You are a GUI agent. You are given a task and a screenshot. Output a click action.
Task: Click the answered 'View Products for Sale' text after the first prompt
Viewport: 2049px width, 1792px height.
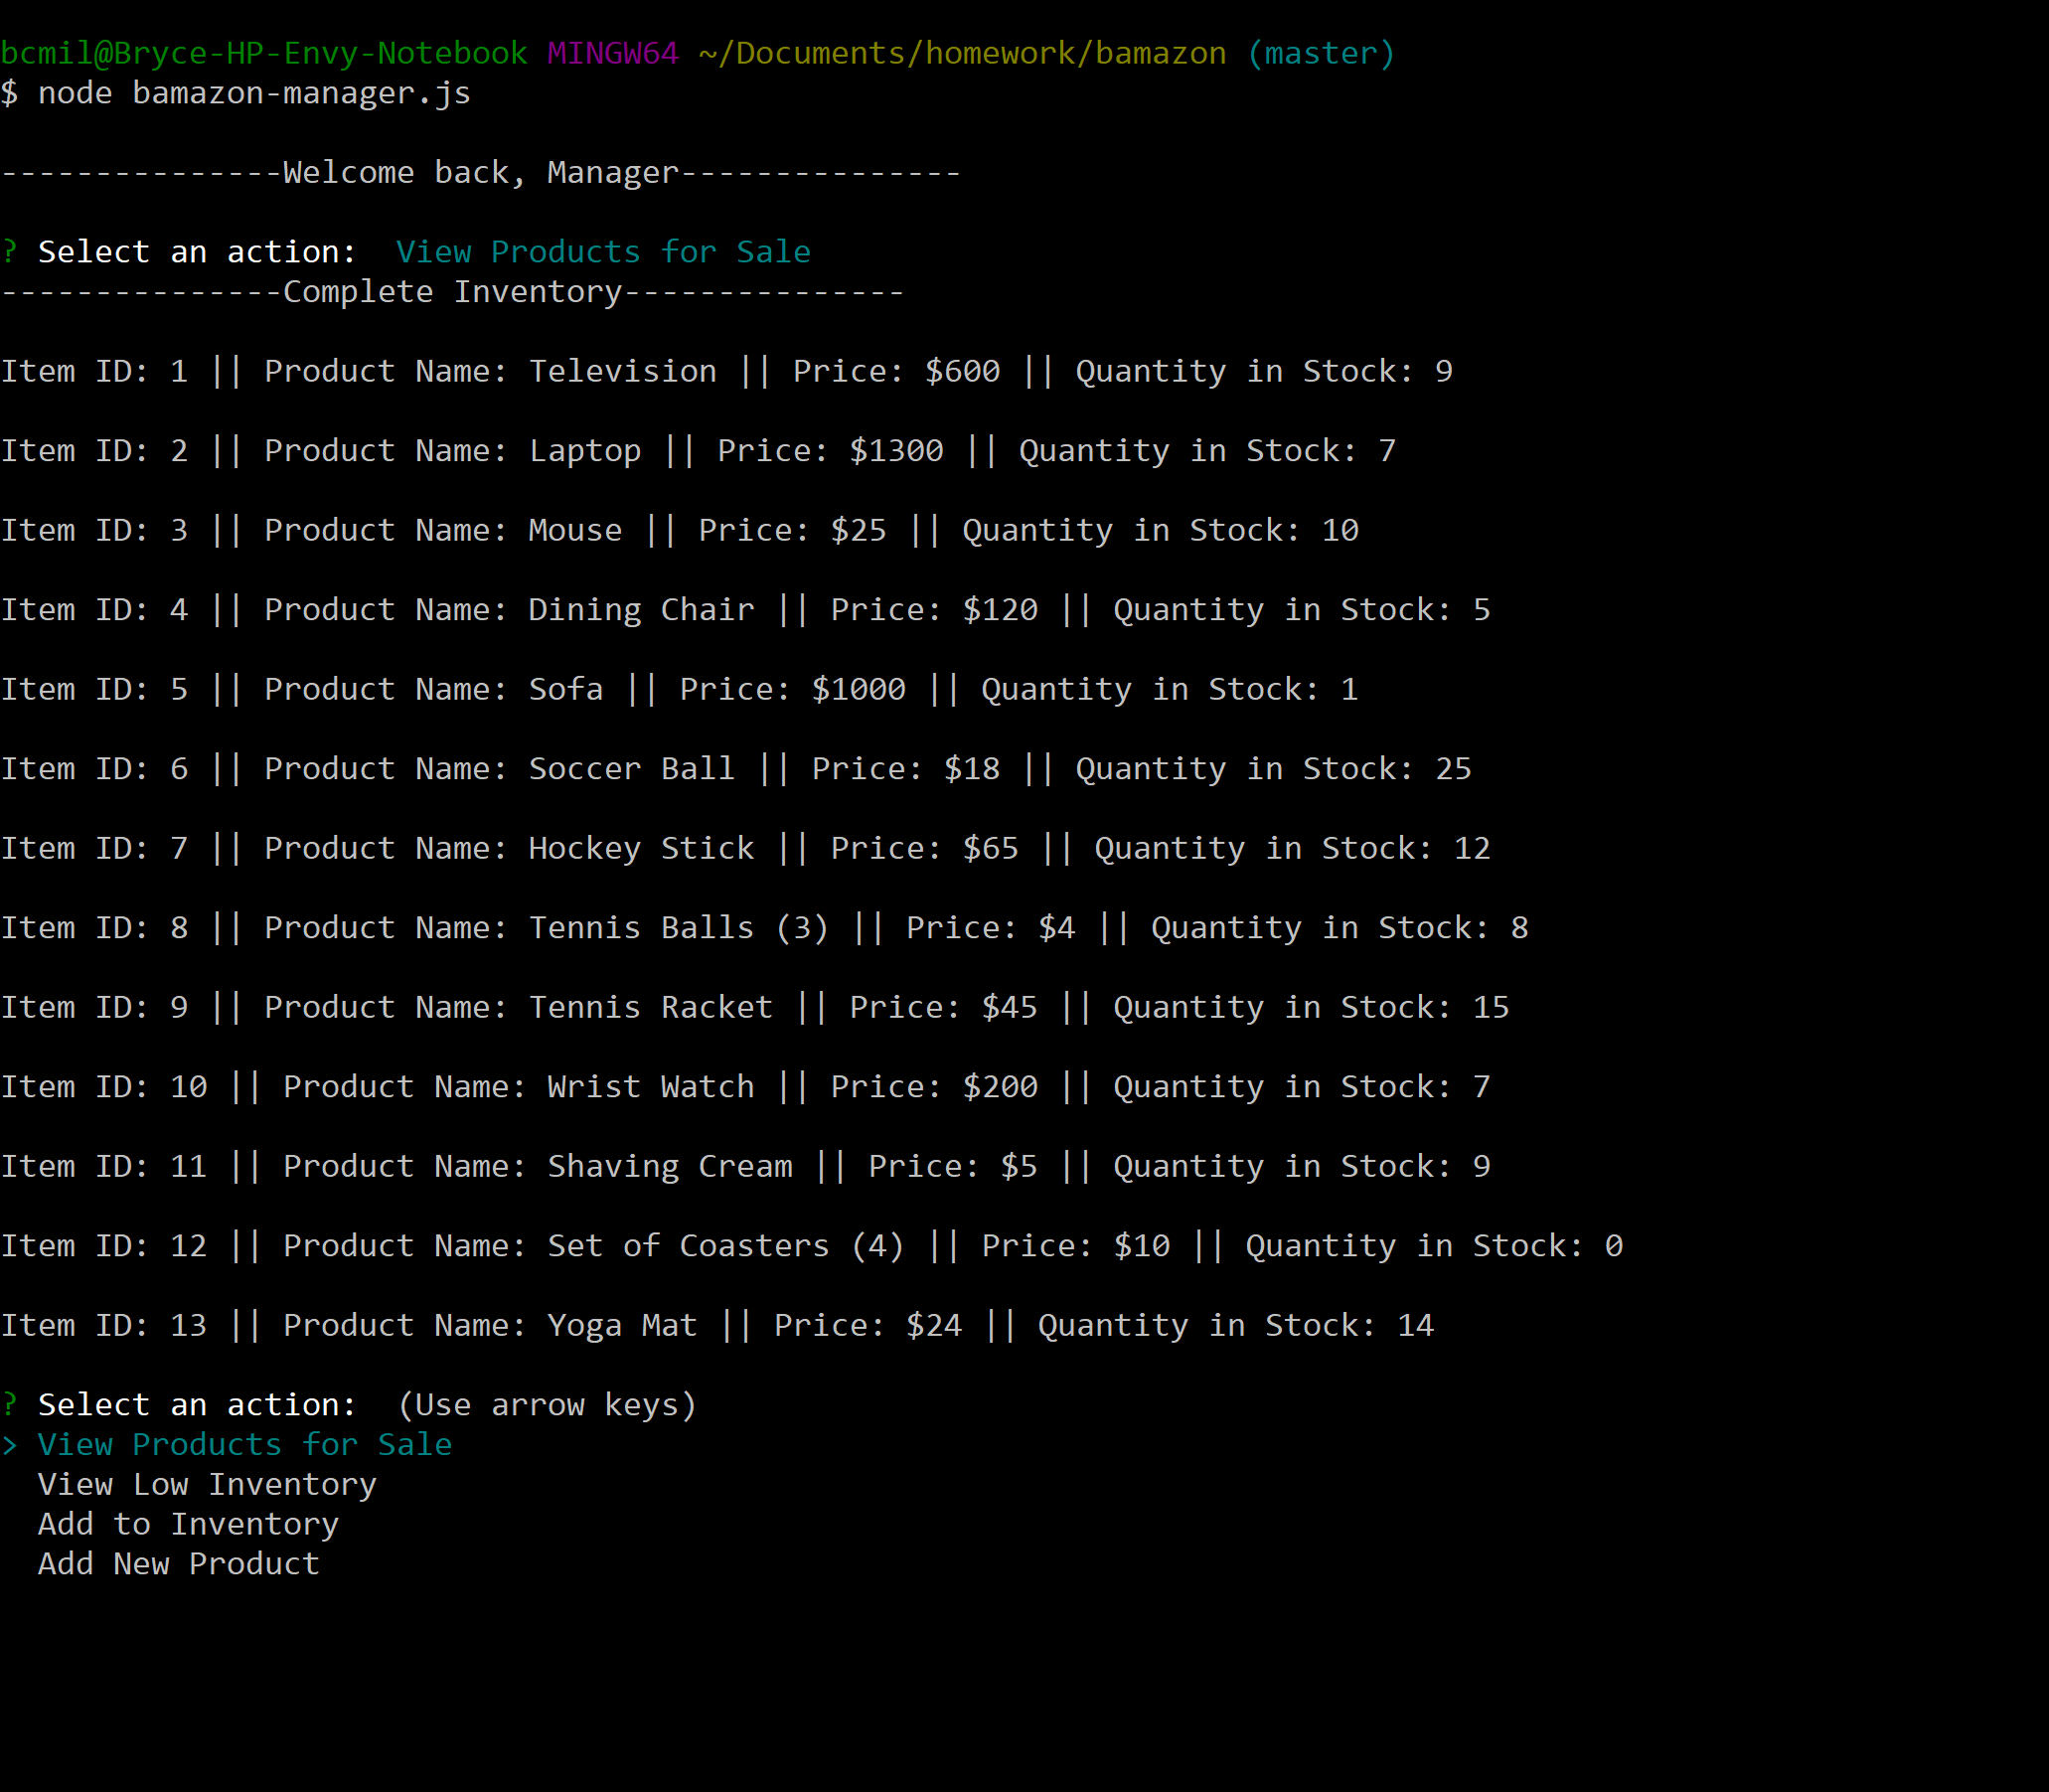(604, 252)
